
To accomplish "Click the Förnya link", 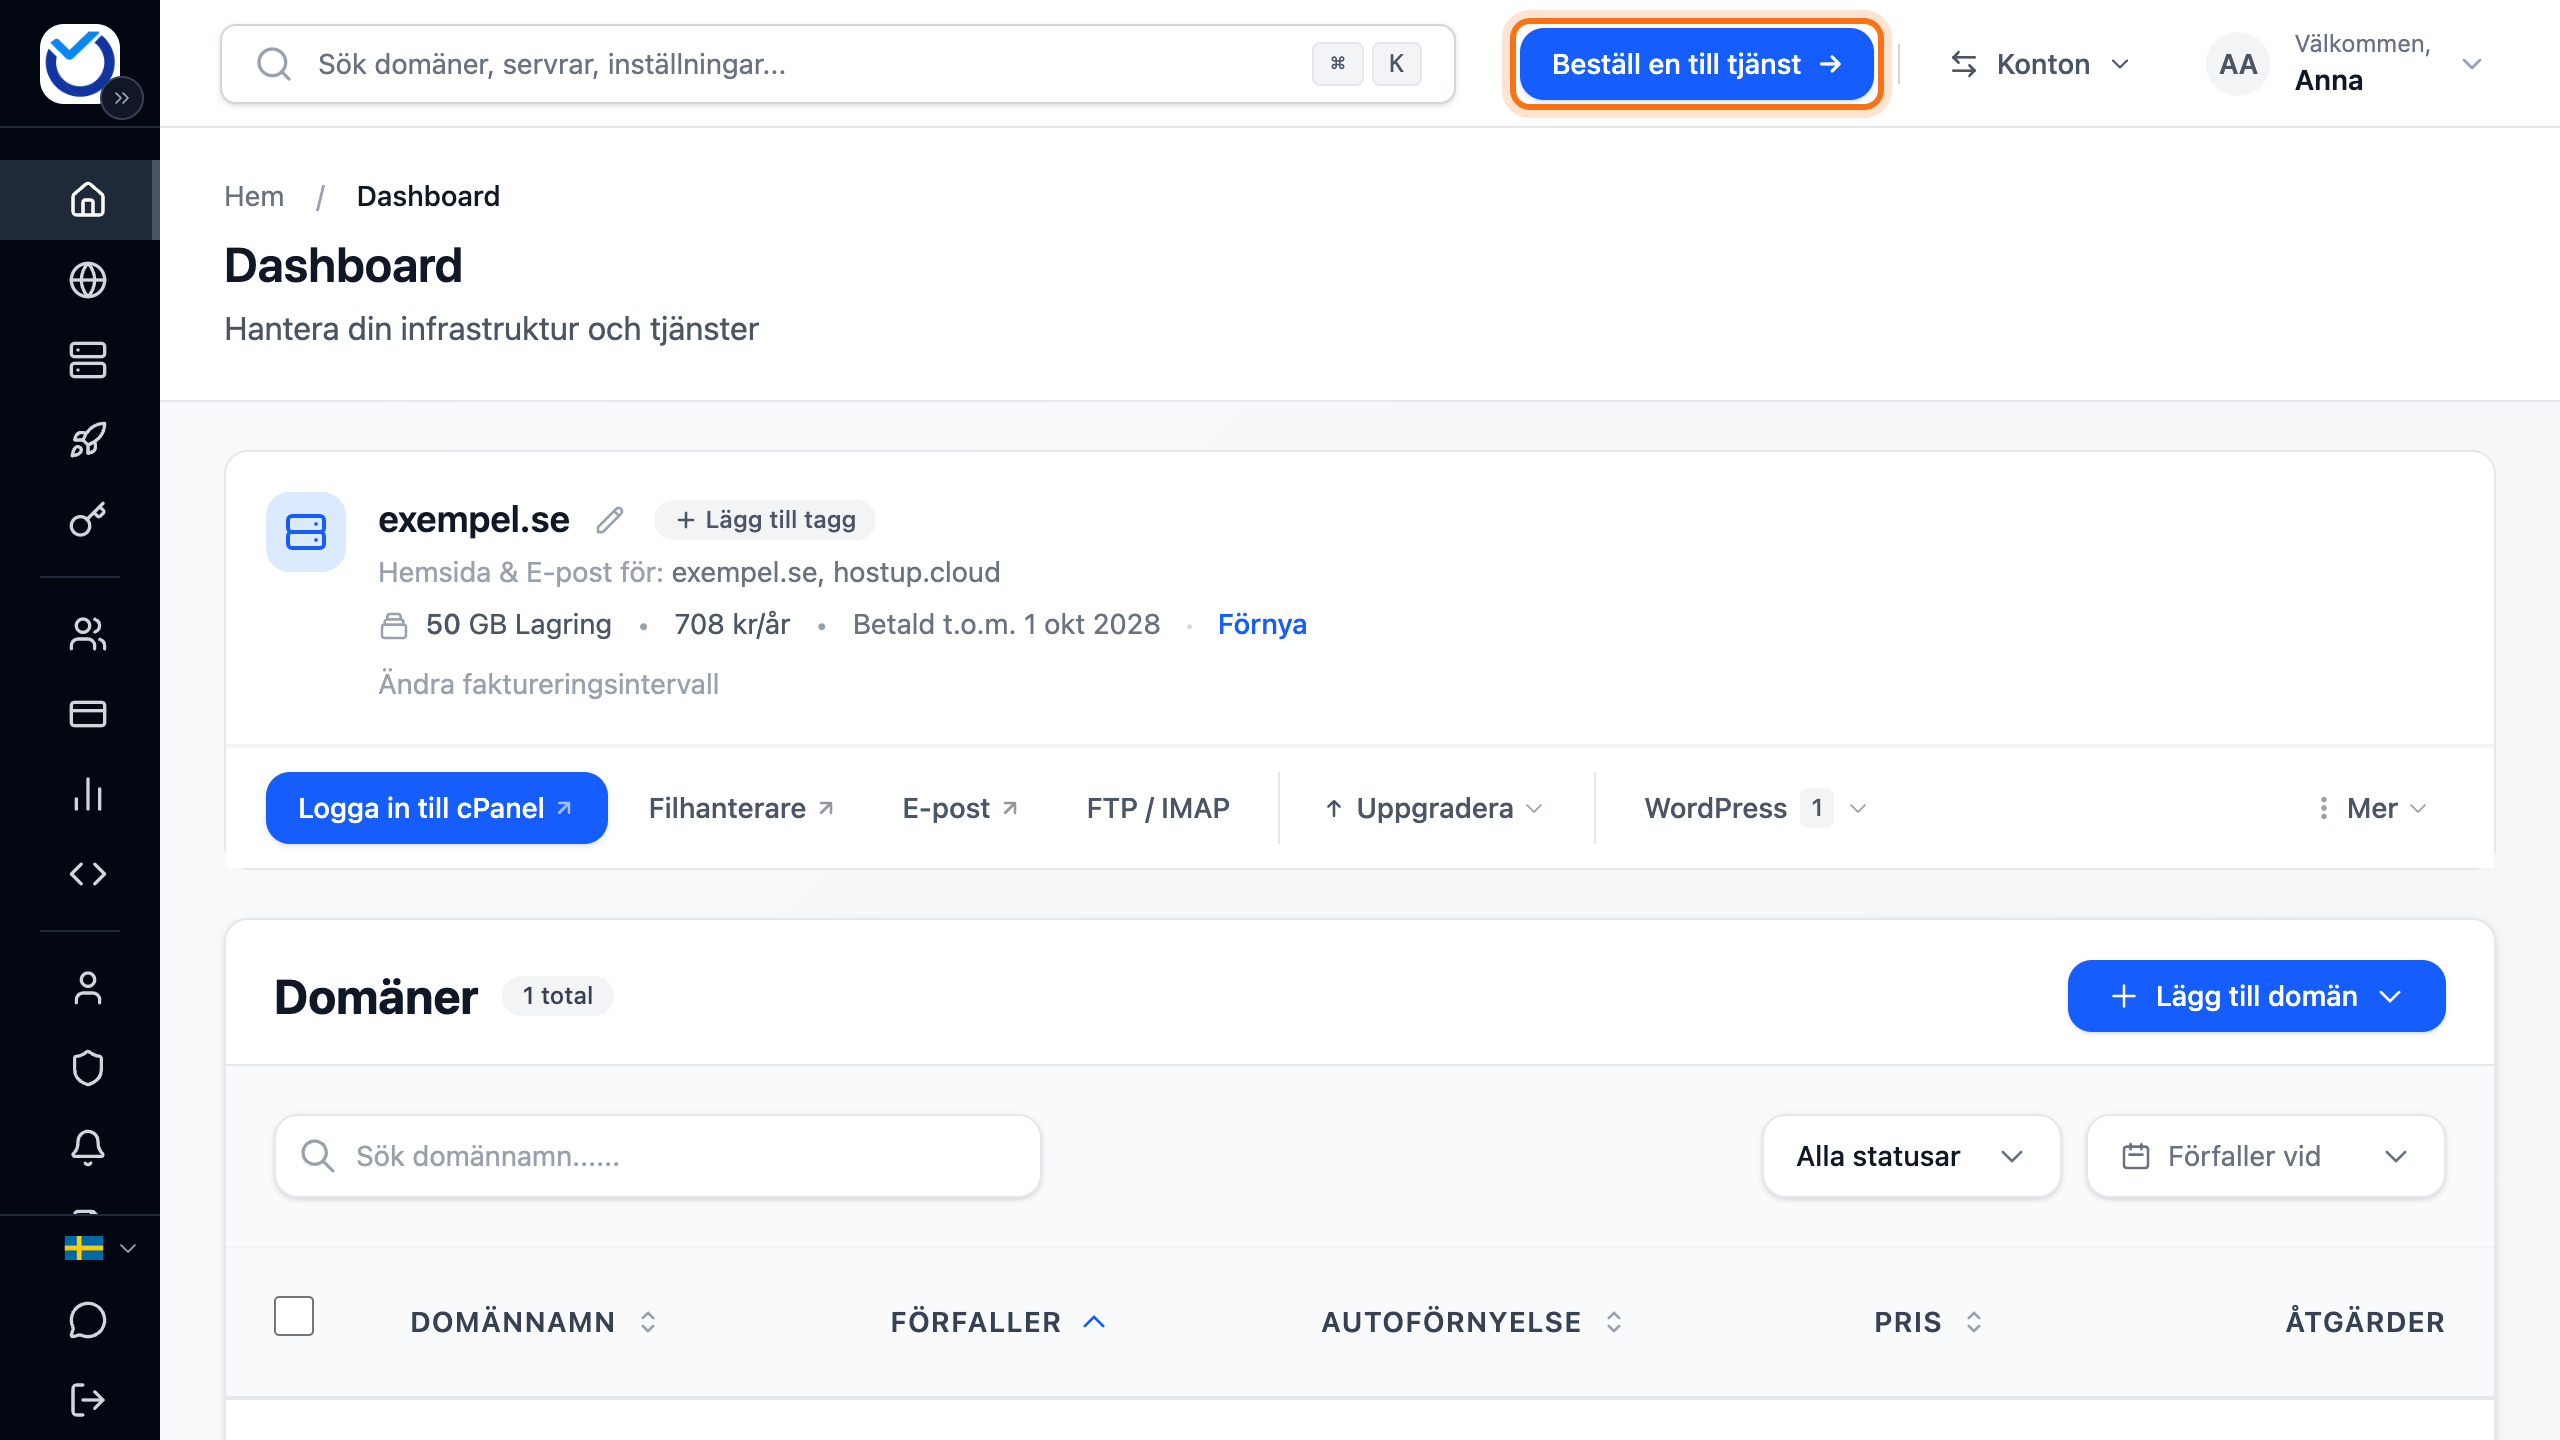I will click(x=1262, y=624).
